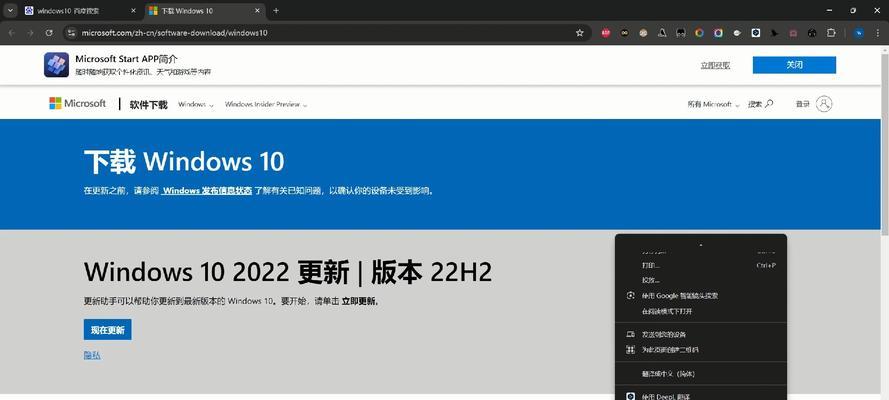
Task: Click the 软件下载 header link
Action: tap(149, 104)
